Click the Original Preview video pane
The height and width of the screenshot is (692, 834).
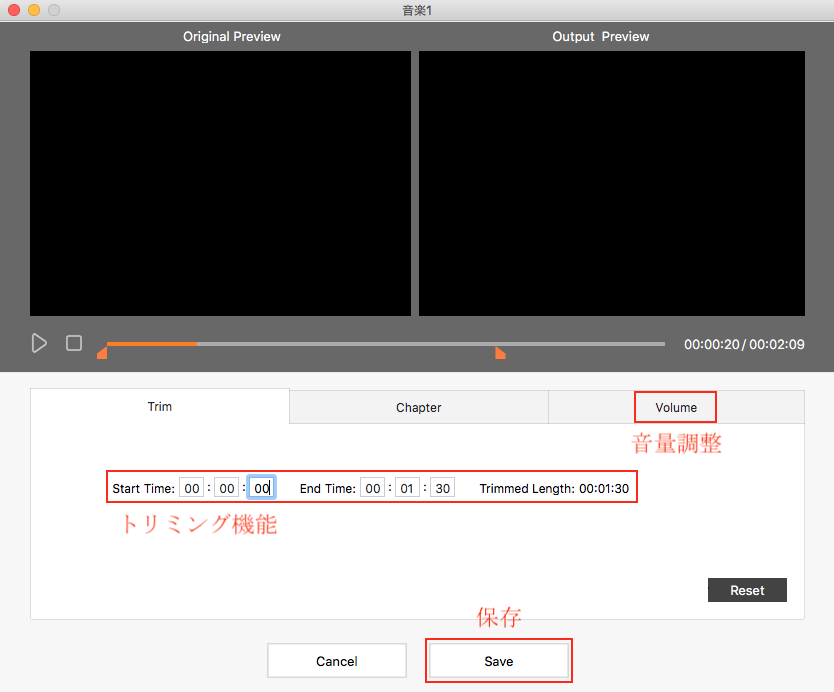point(220,184)
